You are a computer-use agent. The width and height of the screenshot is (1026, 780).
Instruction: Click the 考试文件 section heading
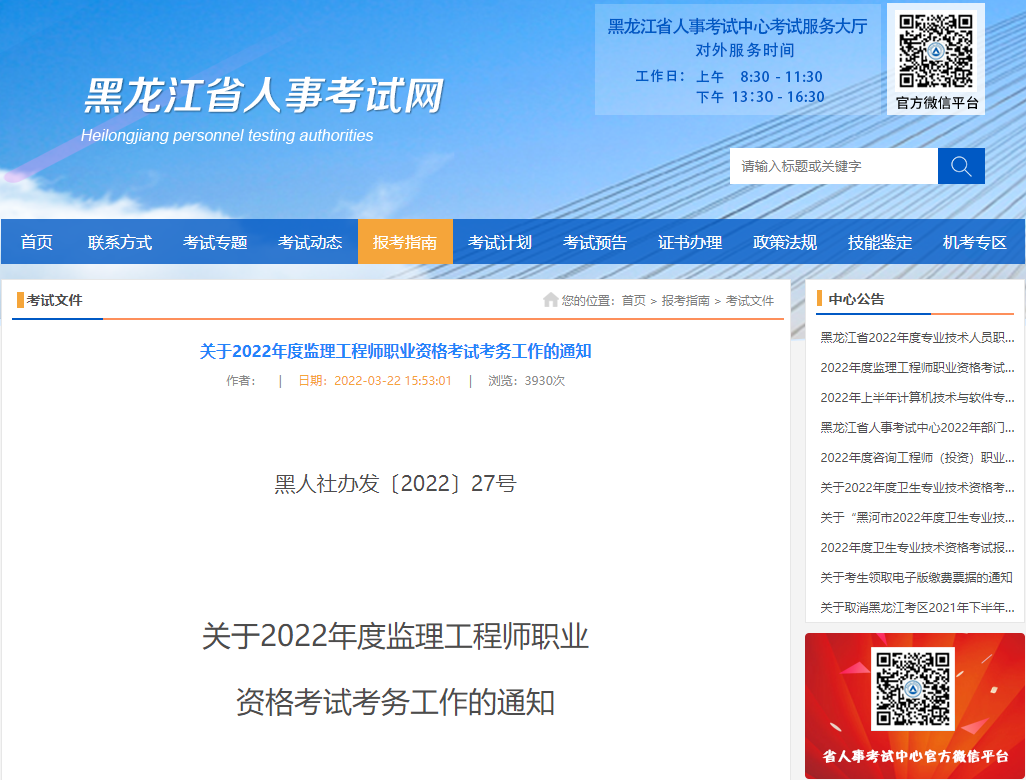click(54, 300)
